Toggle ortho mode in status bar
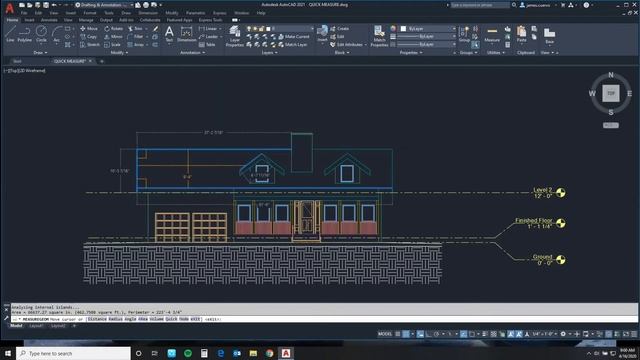The image size is (640, 360). (x=429, y=334)
